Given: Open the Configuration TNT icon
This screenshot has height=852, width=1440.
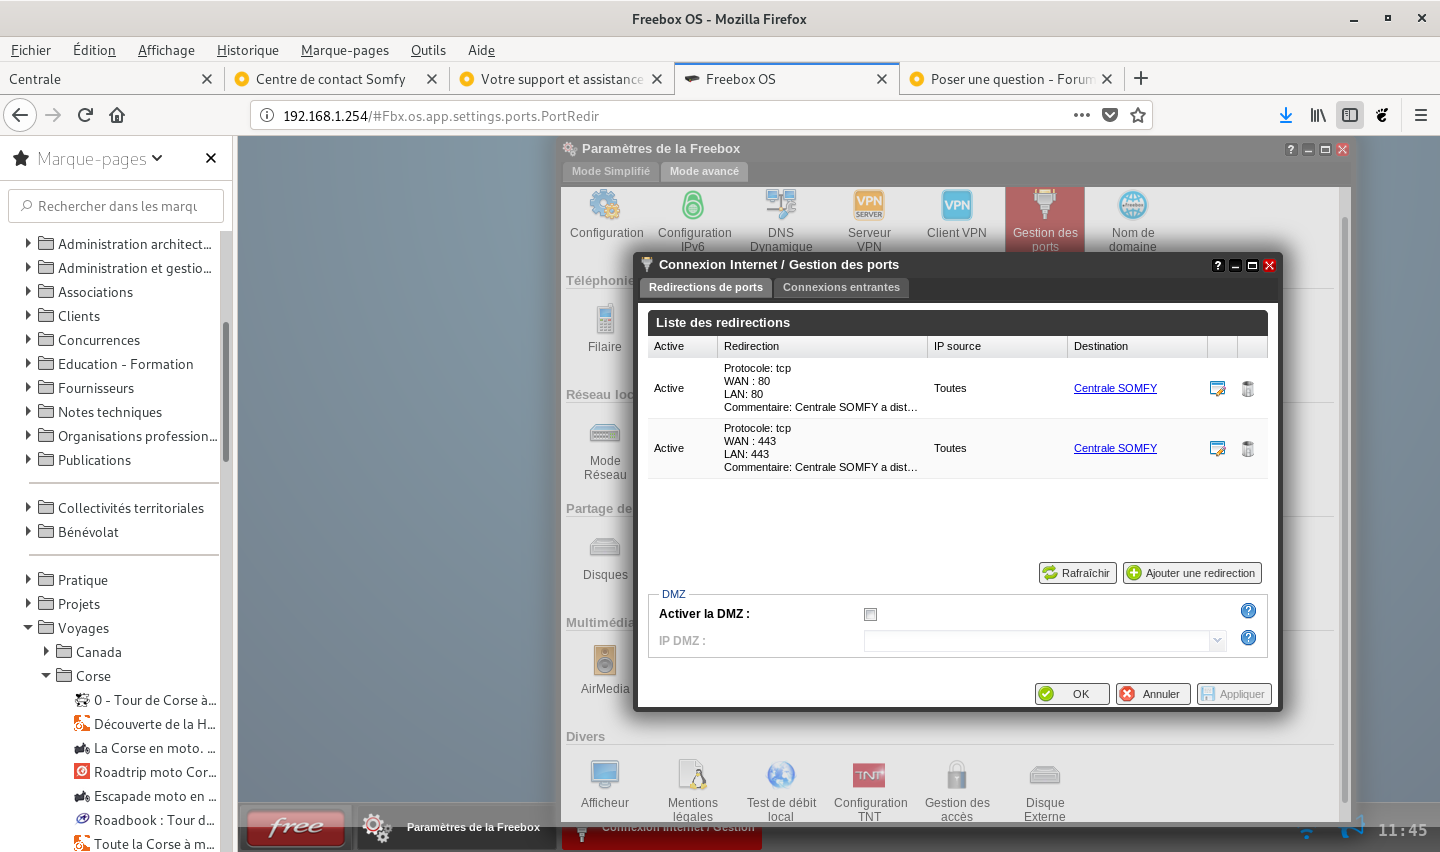Looking at the screenshot, I should point(869,776).
